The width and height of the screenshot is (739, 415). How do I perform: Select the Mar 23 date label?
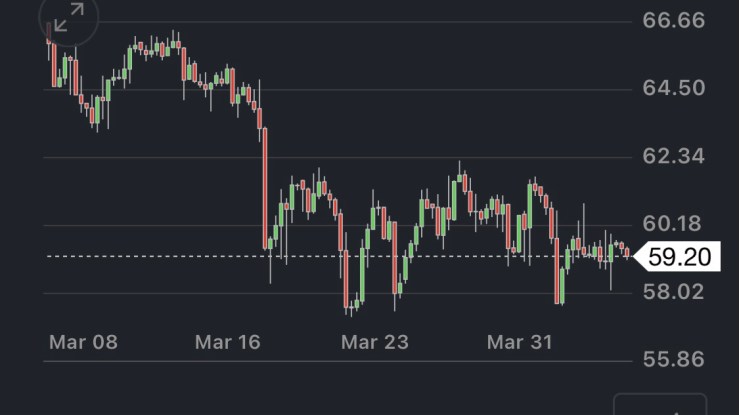point(374,342)
